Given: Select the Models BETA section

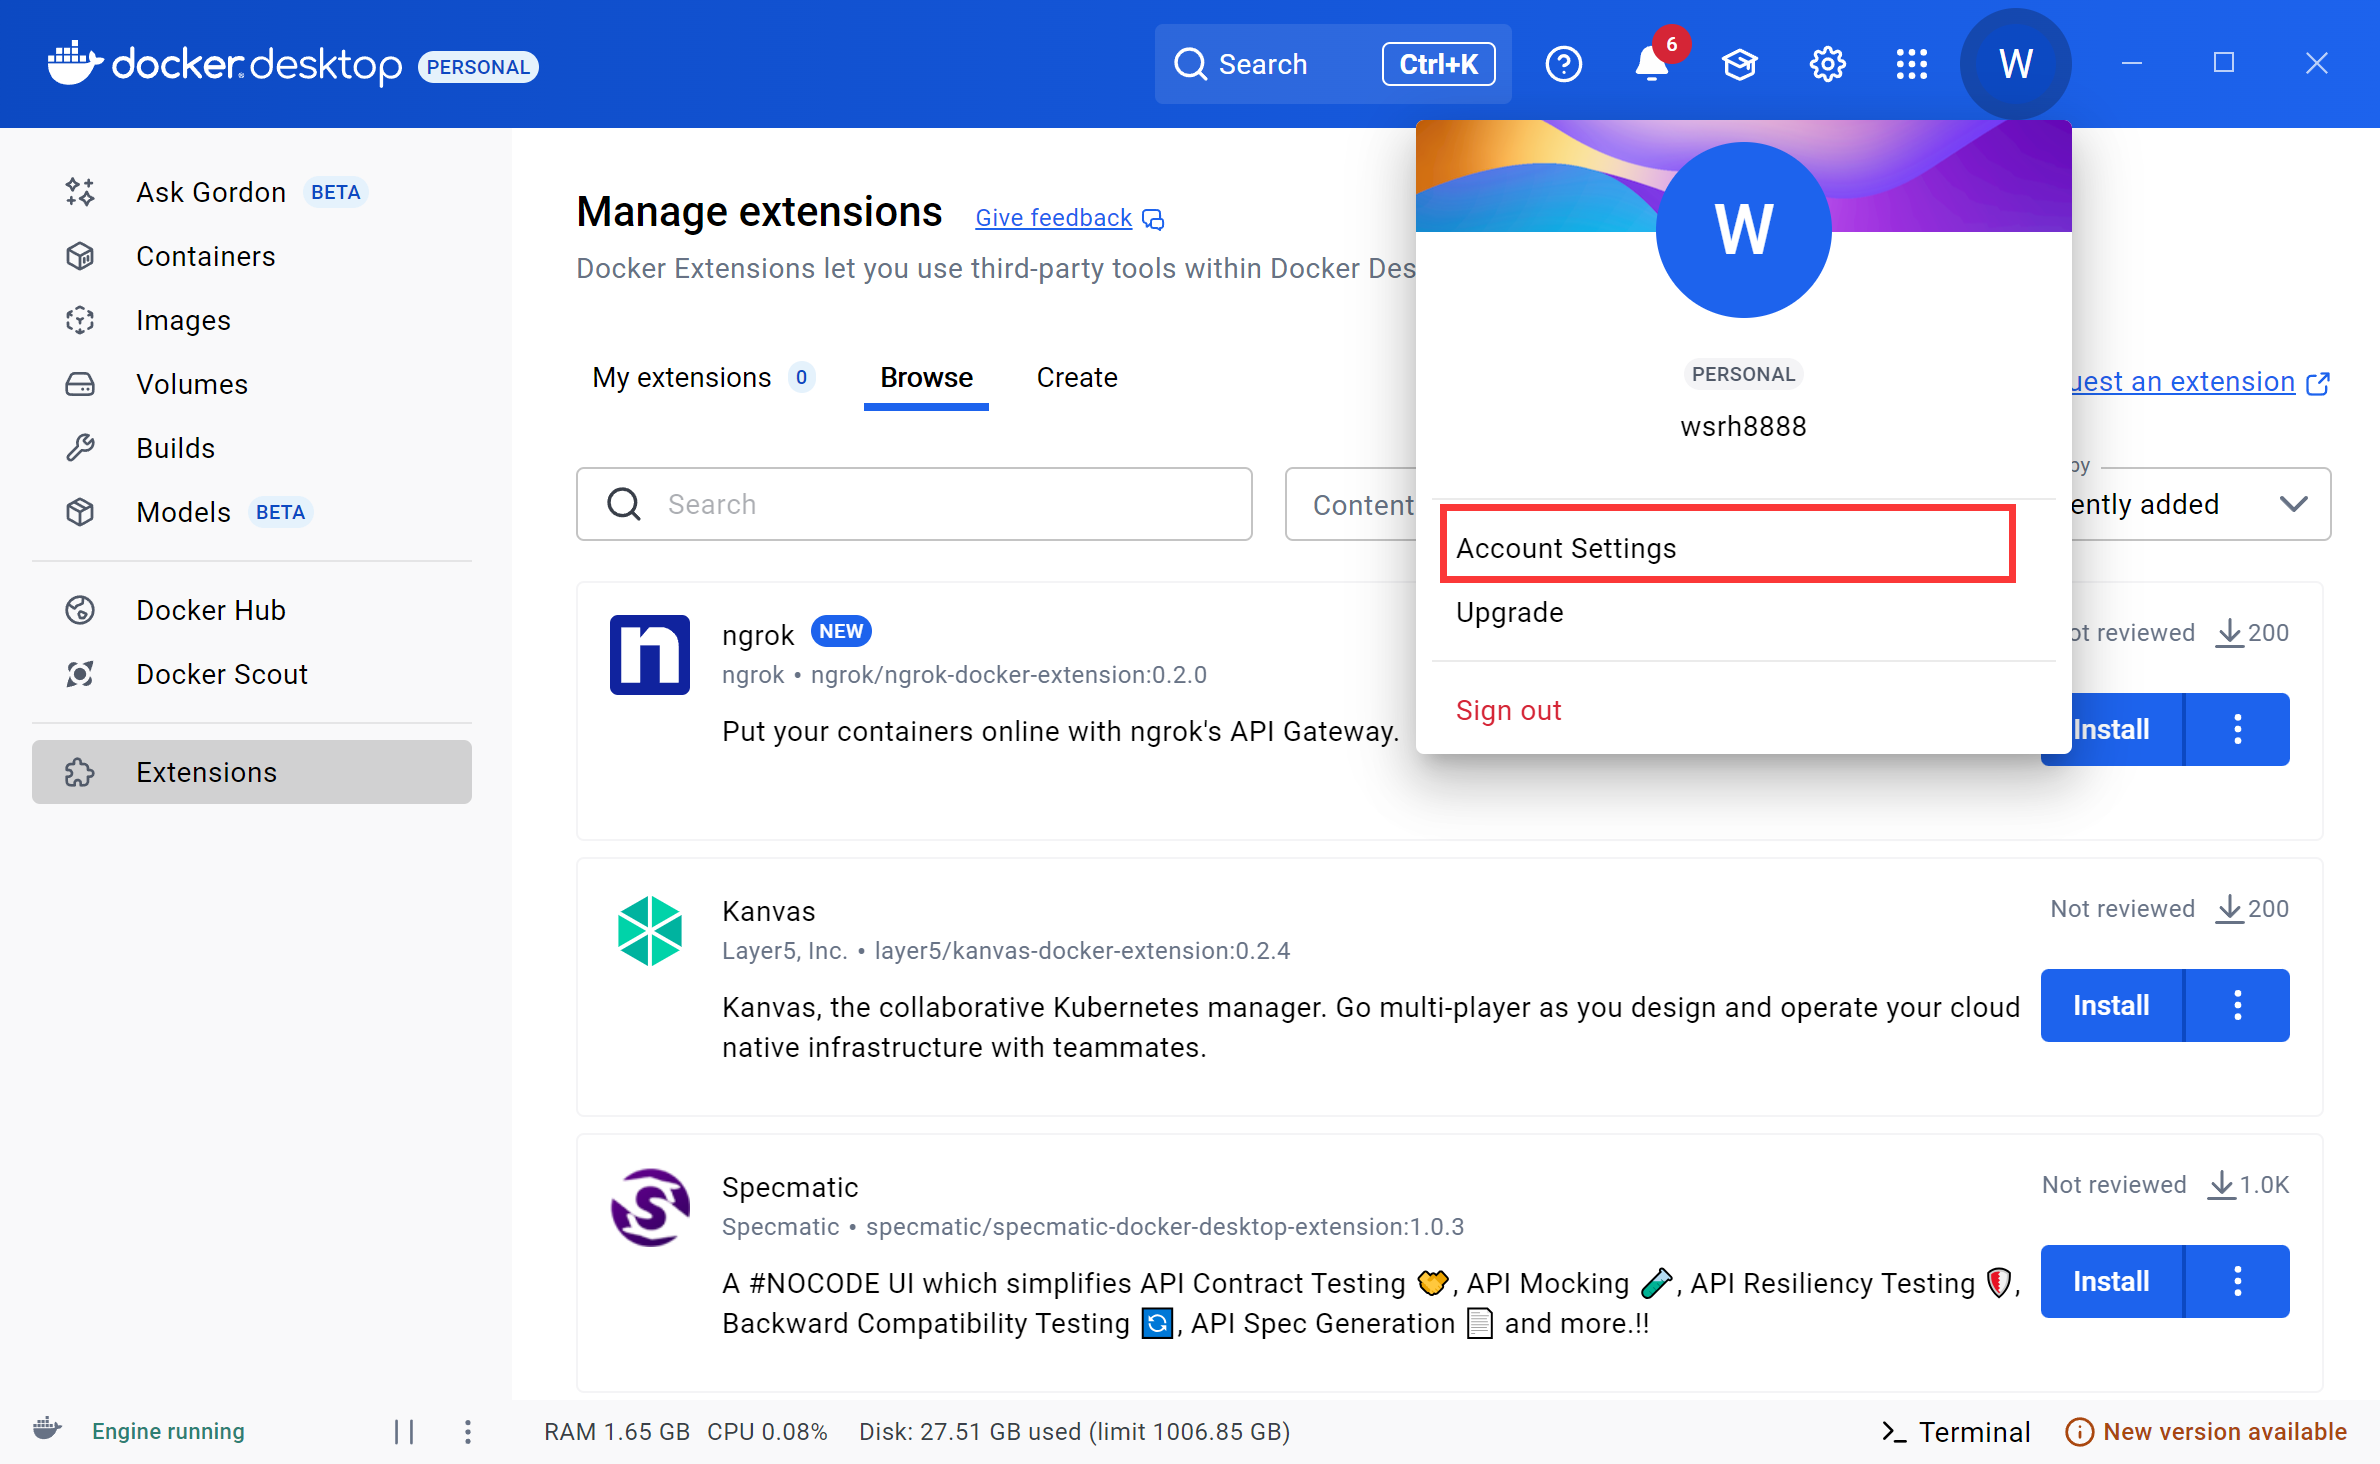Looking at the screenshot, I should click(184, 511).
